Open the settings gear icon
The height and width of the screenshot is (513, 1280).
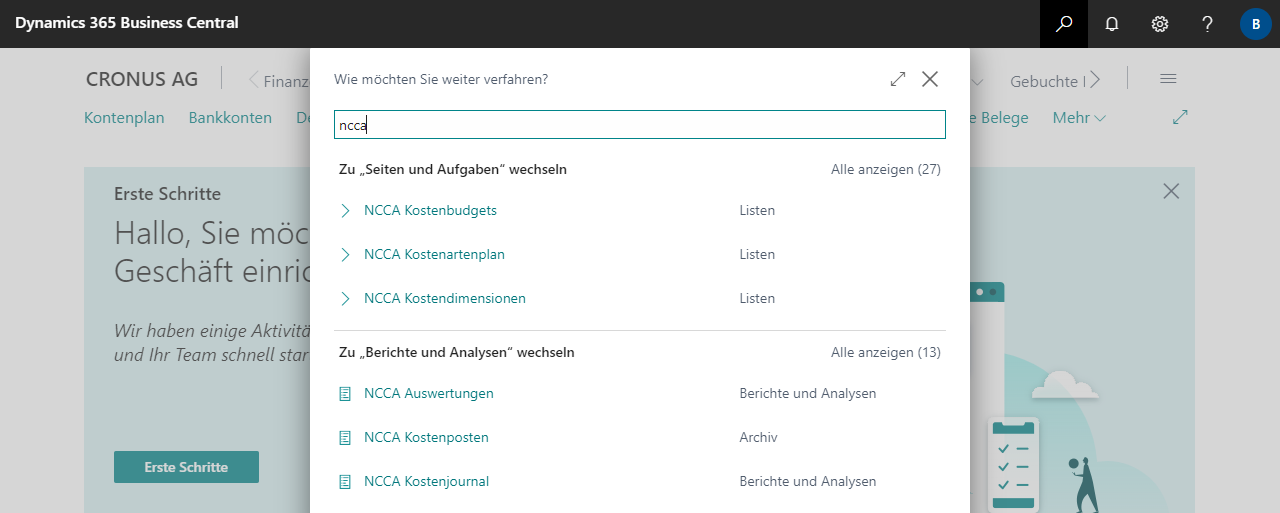1160,23
